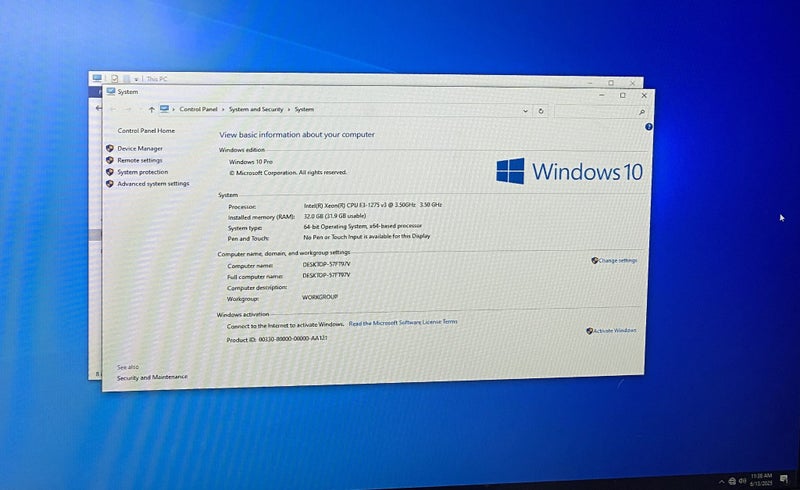Screen dimensions: 800x490
Task: Open Advanced system settings
Action: click(153, 184)
